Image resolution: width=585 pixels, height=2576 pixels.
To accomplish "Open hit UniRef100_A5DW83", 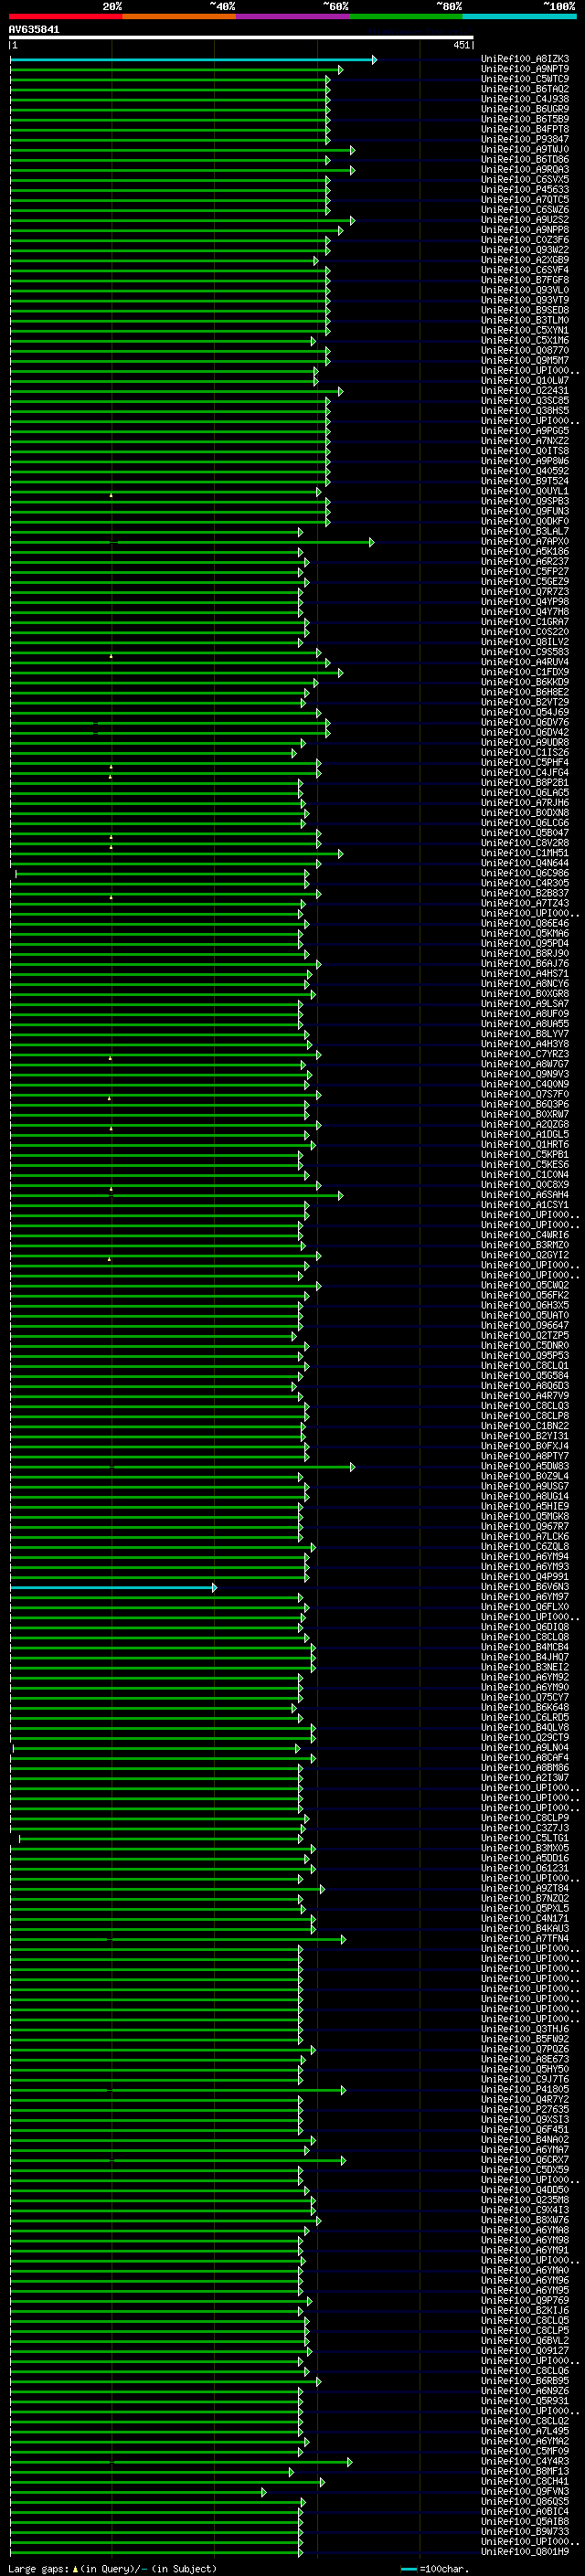I will tap(525, 1467).
